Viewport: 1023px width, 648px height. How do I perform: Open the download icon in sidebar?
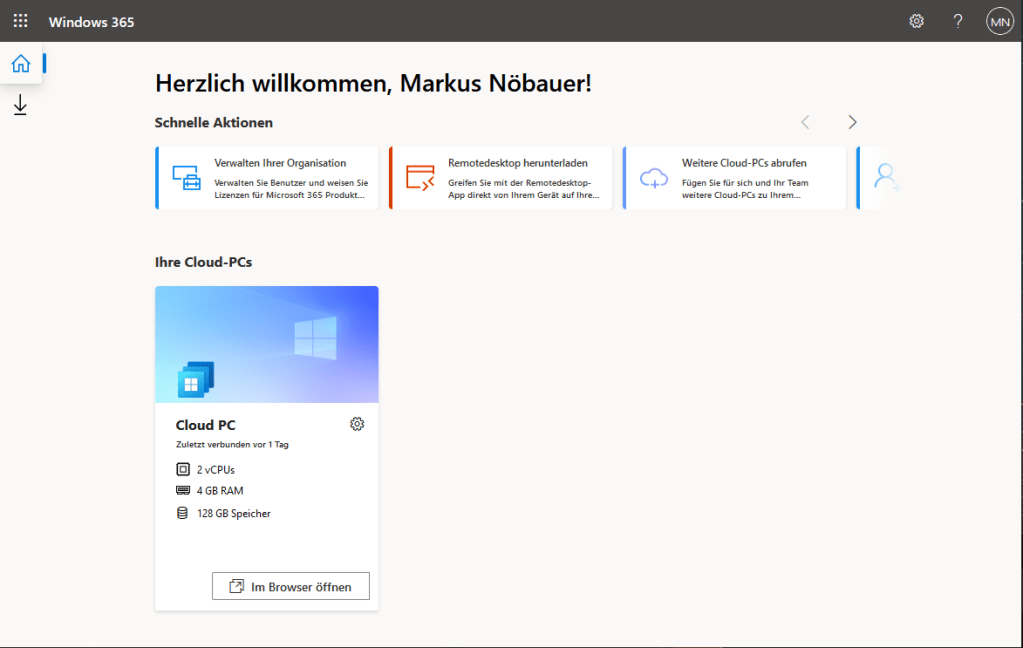coord(20,105)
